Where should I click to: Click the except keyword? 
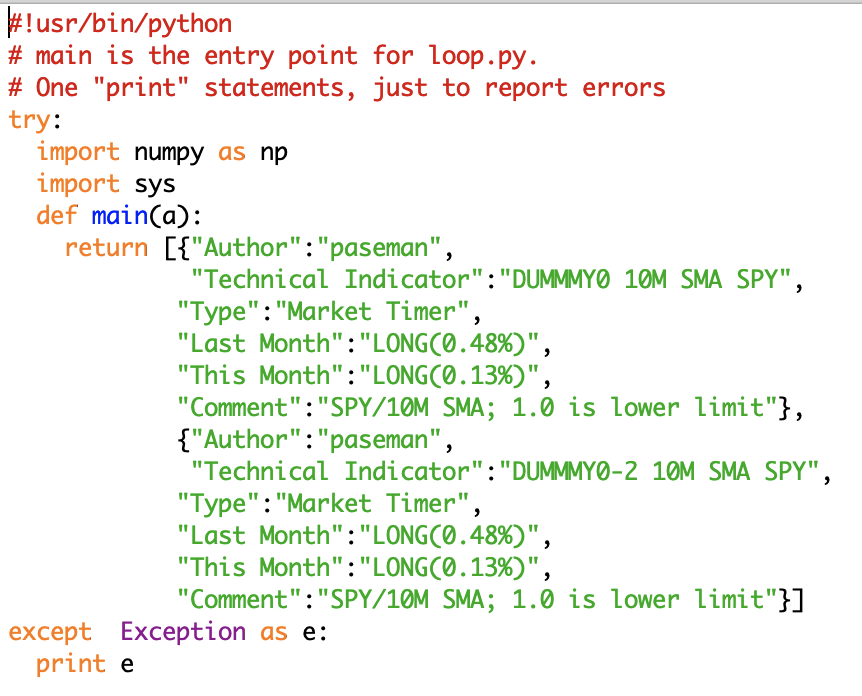click(50, 632)
